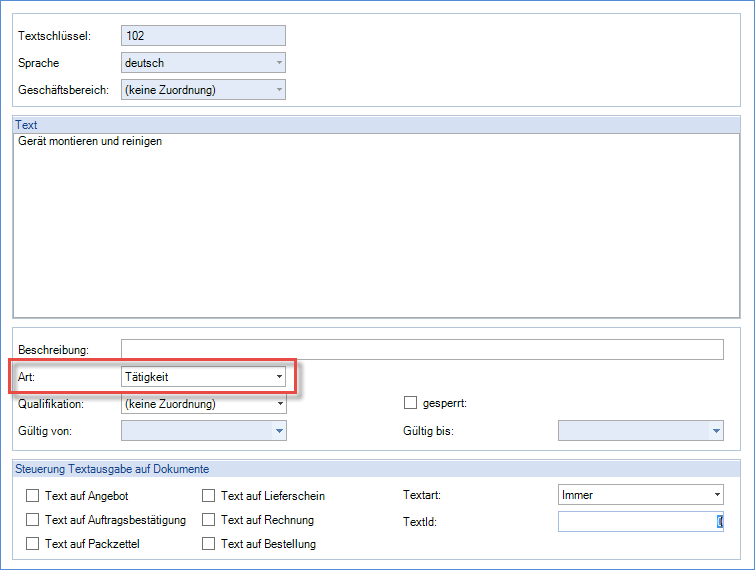Click the Textschlüssel field containing 102
Image resolution: width=755 pixels, height=570 pixels.
[202, 36]
